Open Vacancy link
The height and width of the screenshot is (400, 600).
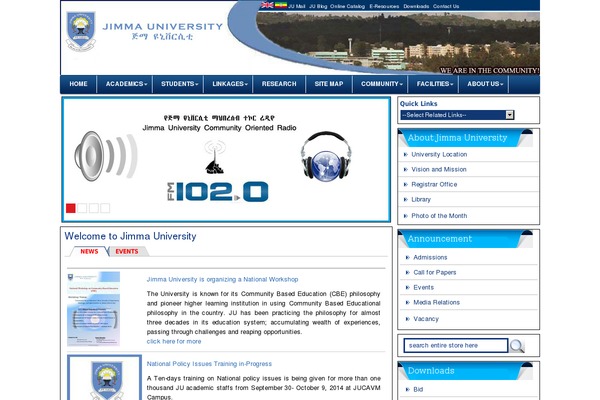[426, 319]
